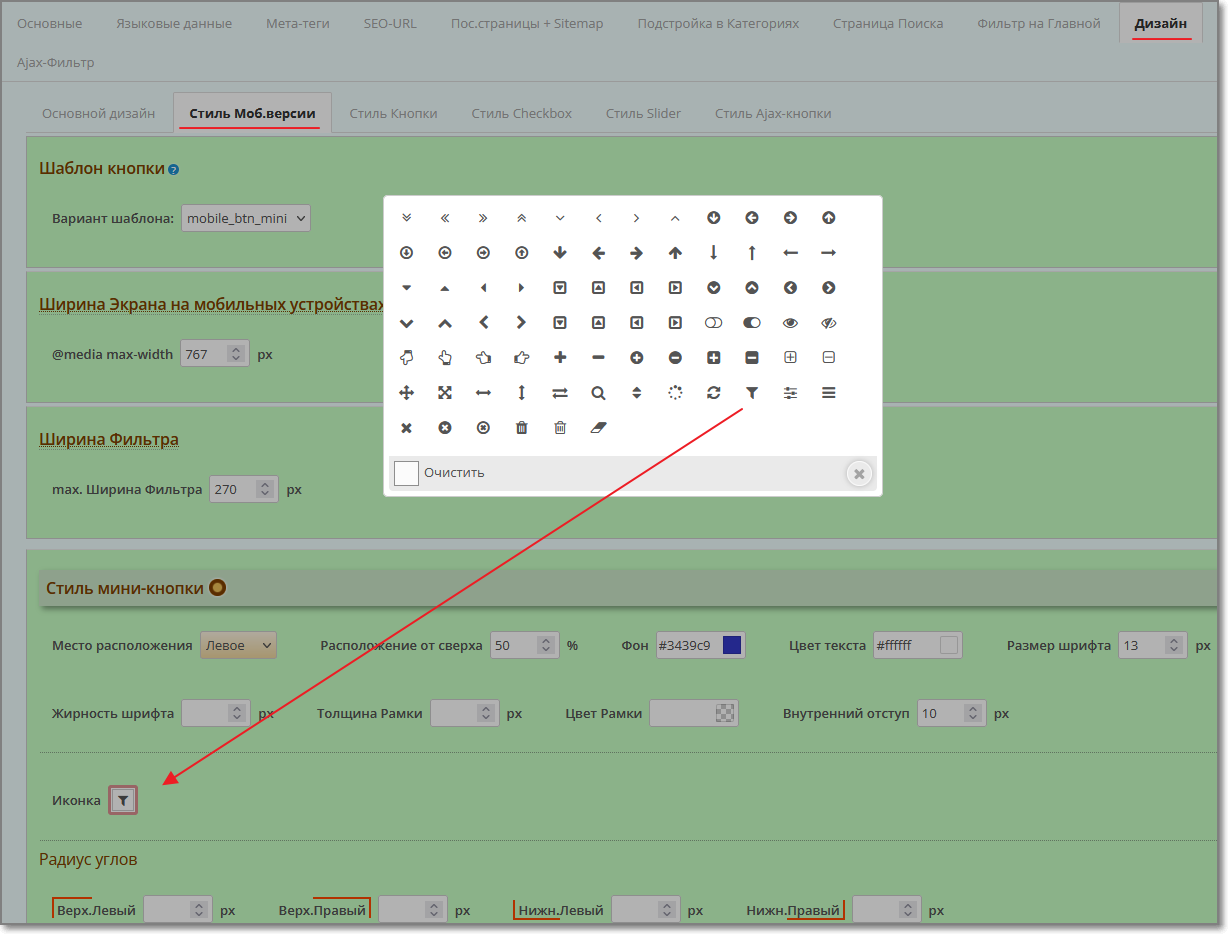Select the hamburger bars icon
The width and height of the screenshot is (1228, 934).
(x=828, y=393)
